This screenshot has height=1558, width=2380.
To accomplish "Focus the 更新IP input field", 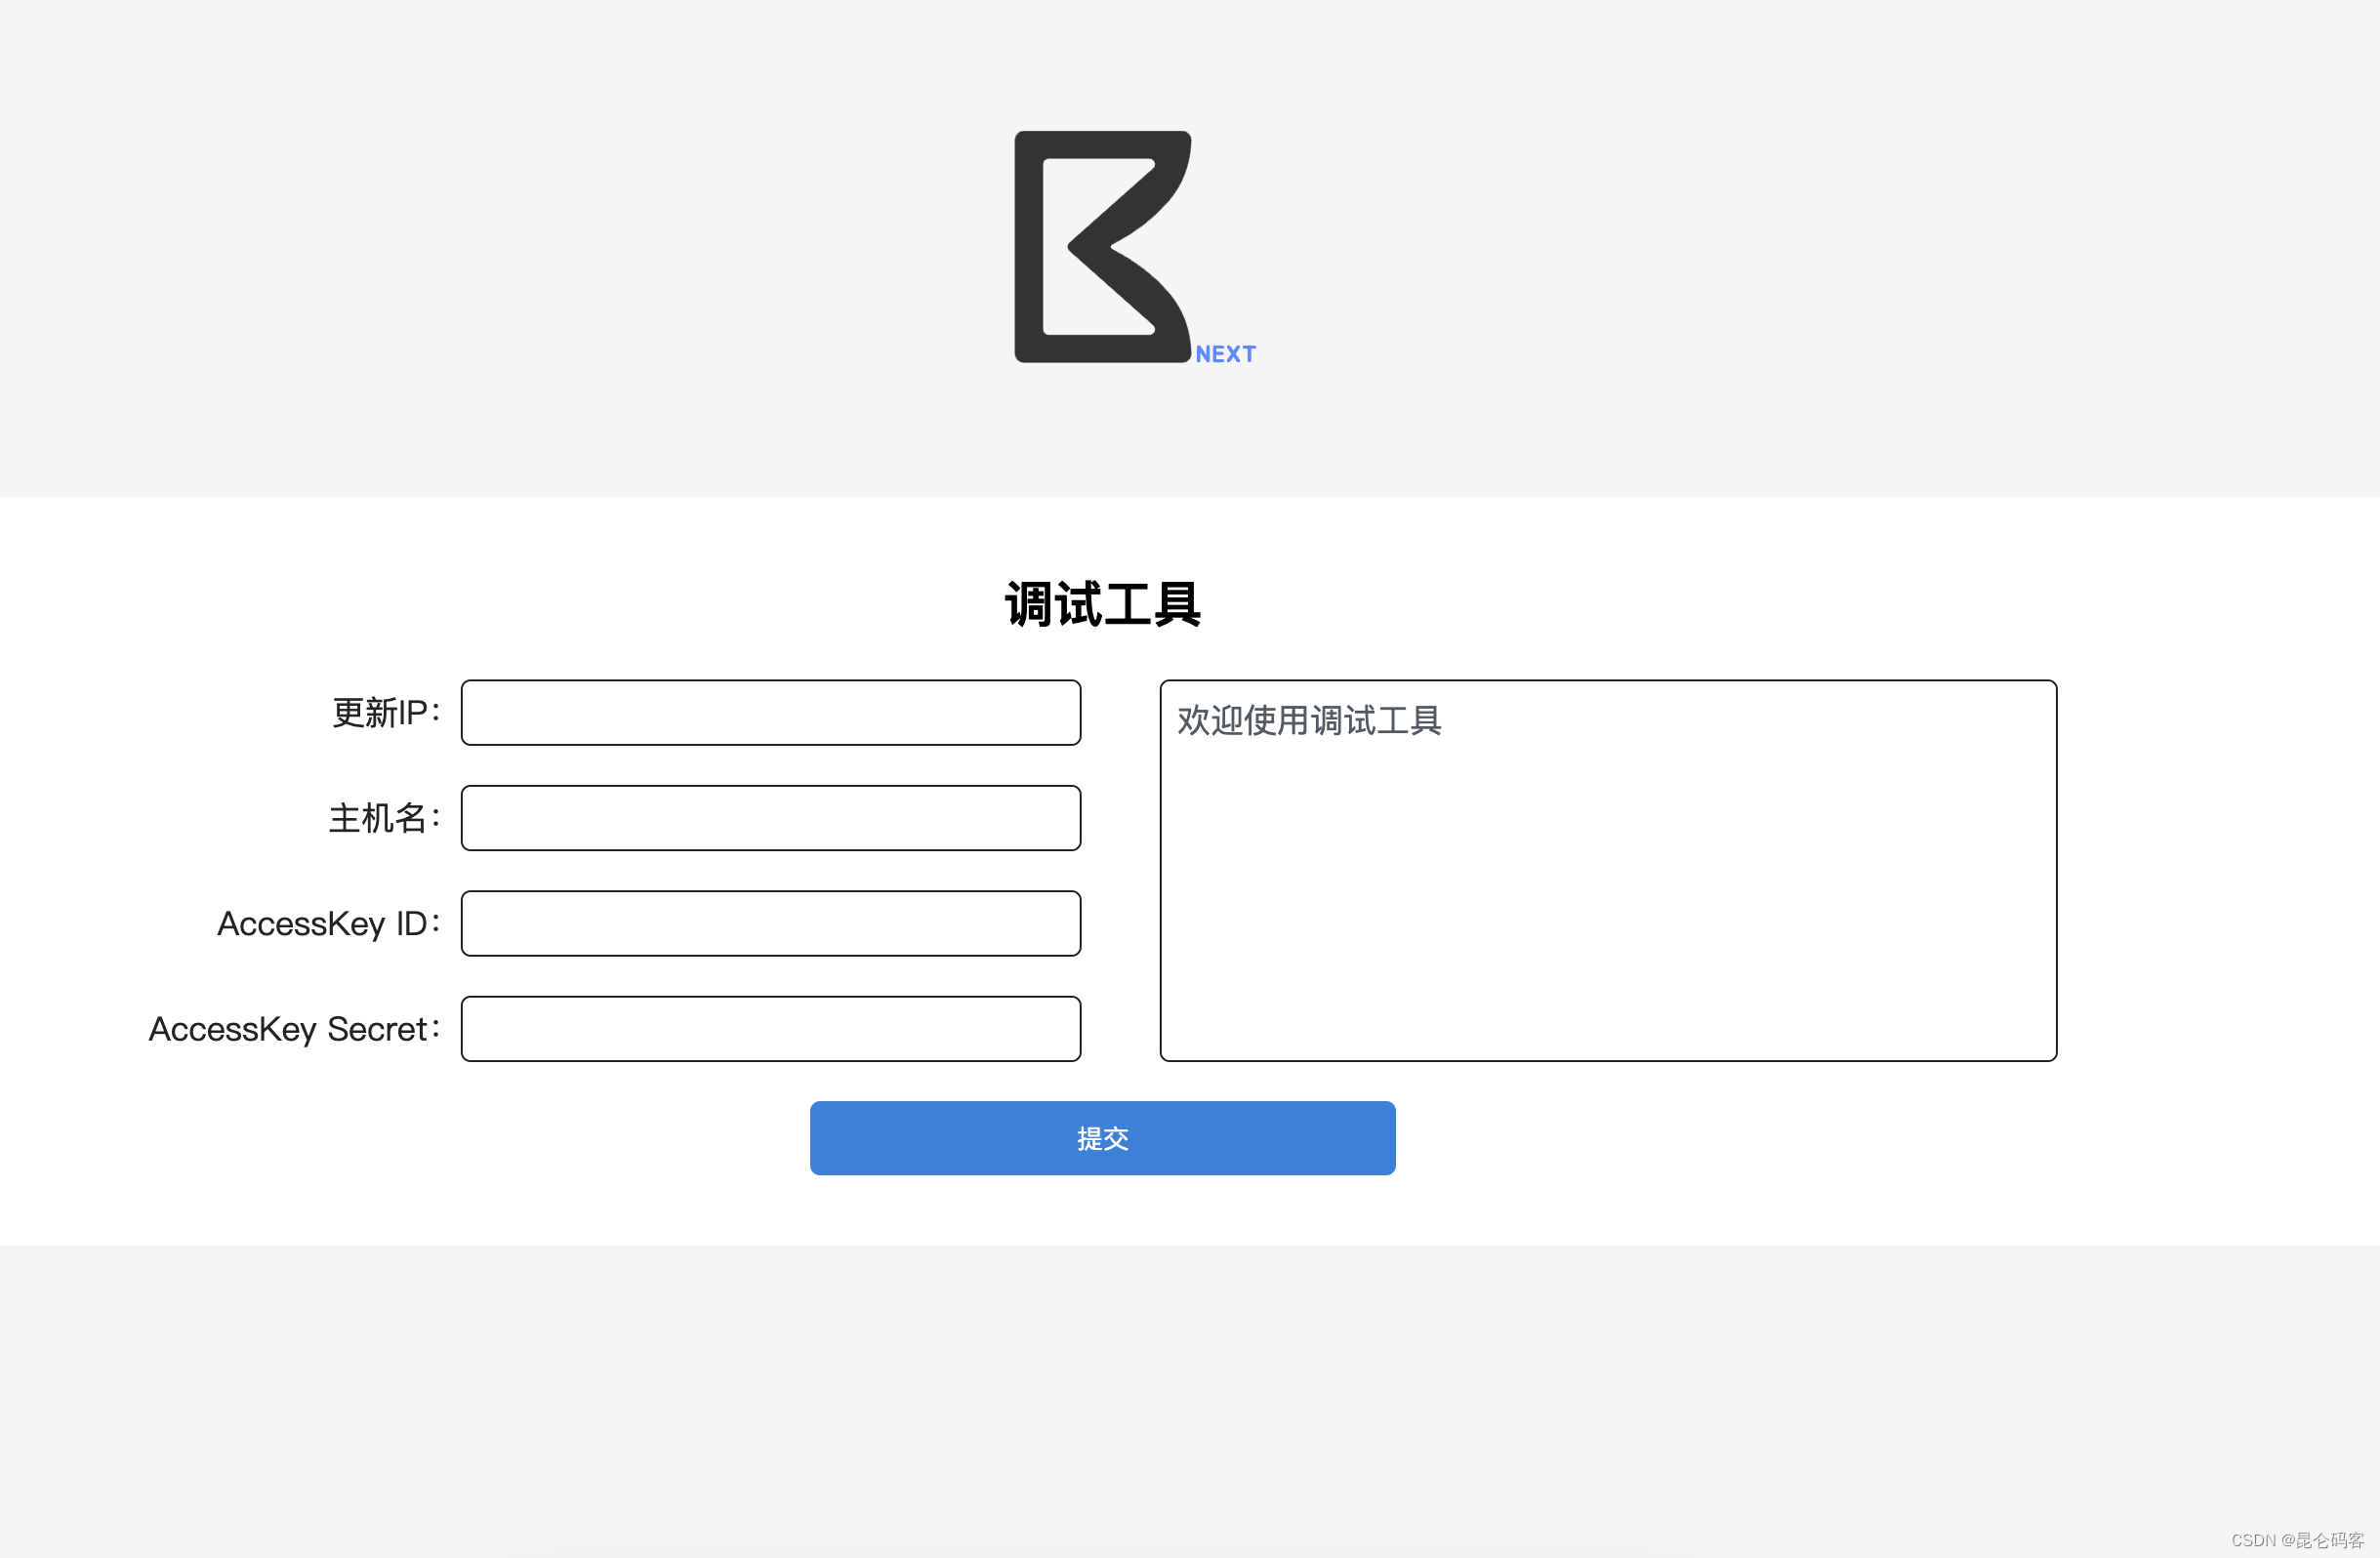I will pos(770,712).
